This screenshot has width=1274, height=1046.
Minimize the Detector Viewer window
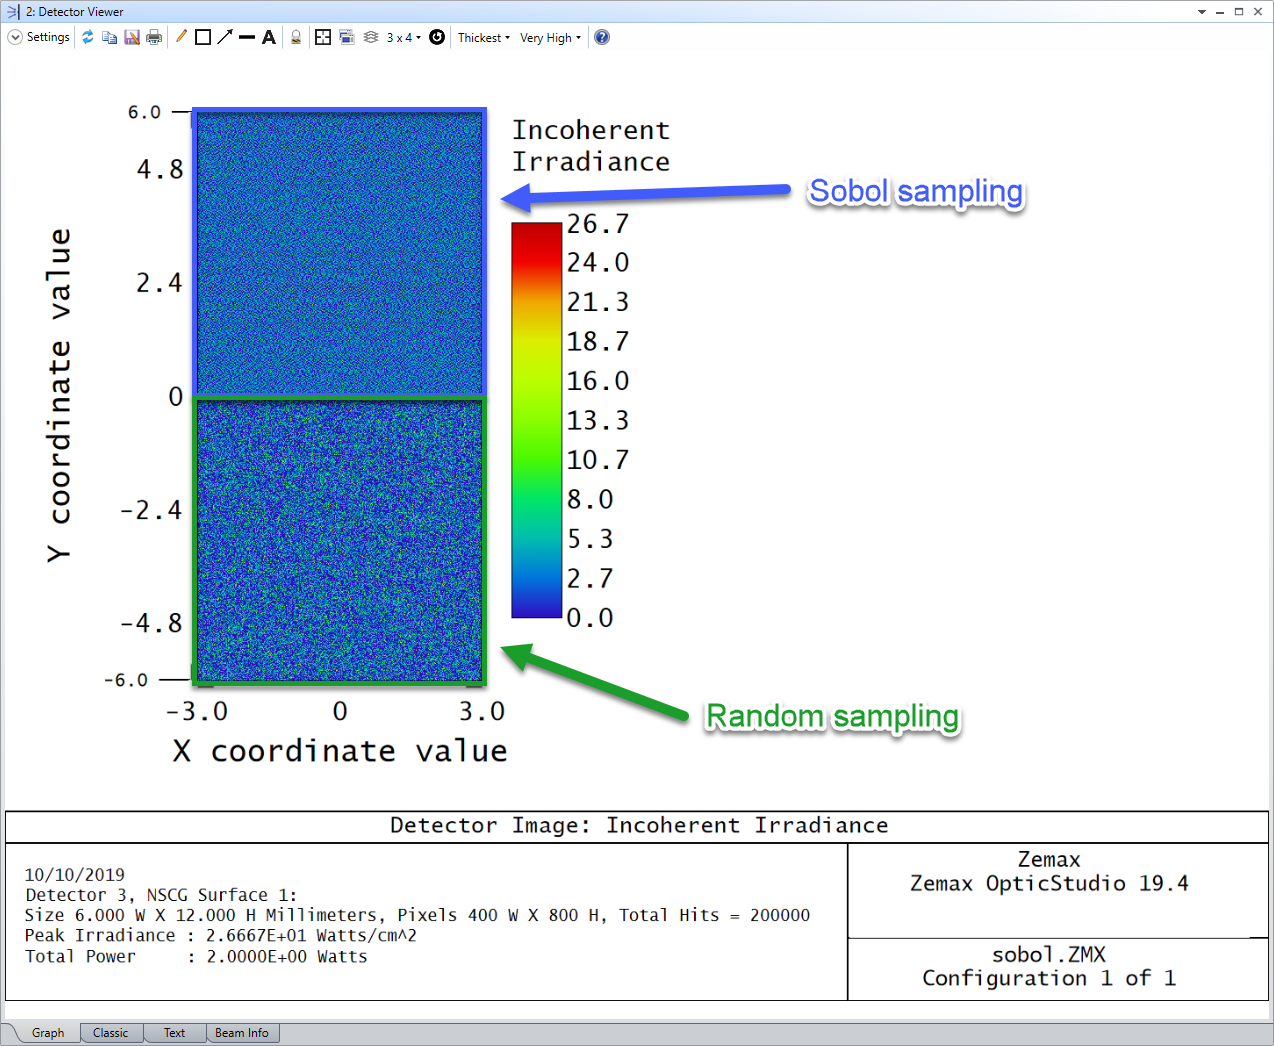(x=1220, y=12)
